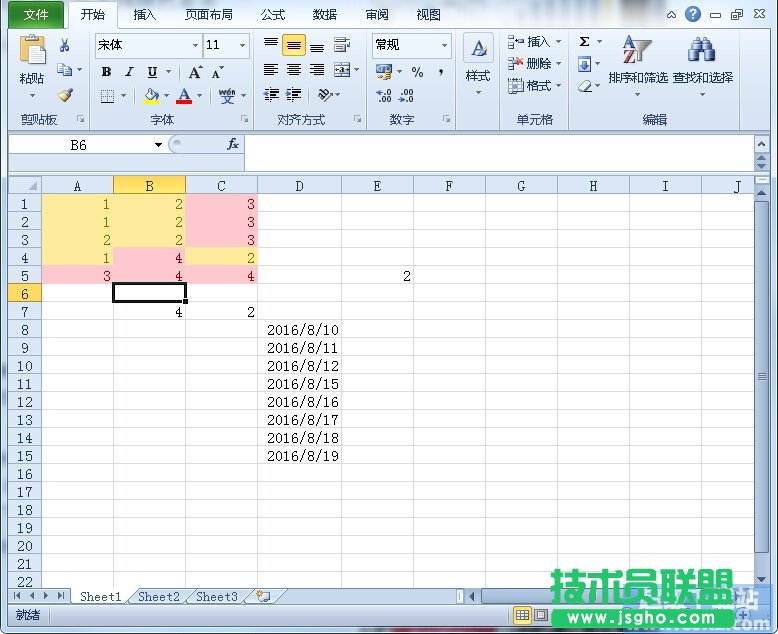Toggle bold formatting

pyautogui.click(x=106, y=72)
